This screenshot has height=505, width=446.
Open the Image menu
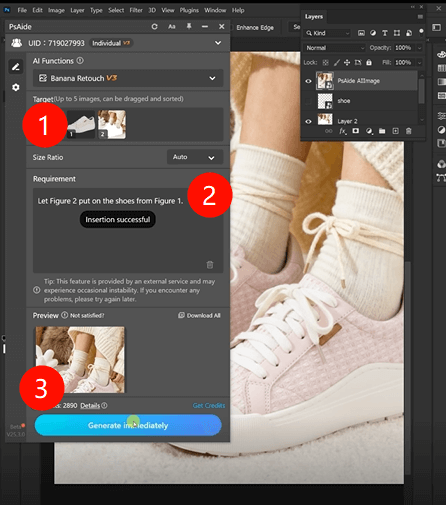tap(56, 10)
